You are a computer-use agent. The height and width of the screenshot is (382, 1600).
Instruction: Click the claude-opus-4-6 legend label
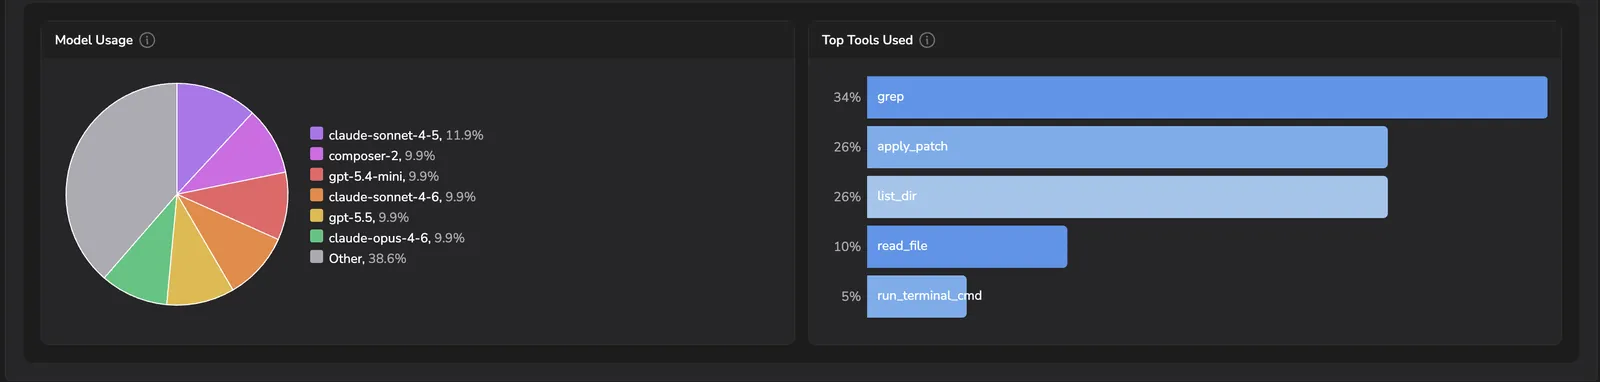point(379,238)
